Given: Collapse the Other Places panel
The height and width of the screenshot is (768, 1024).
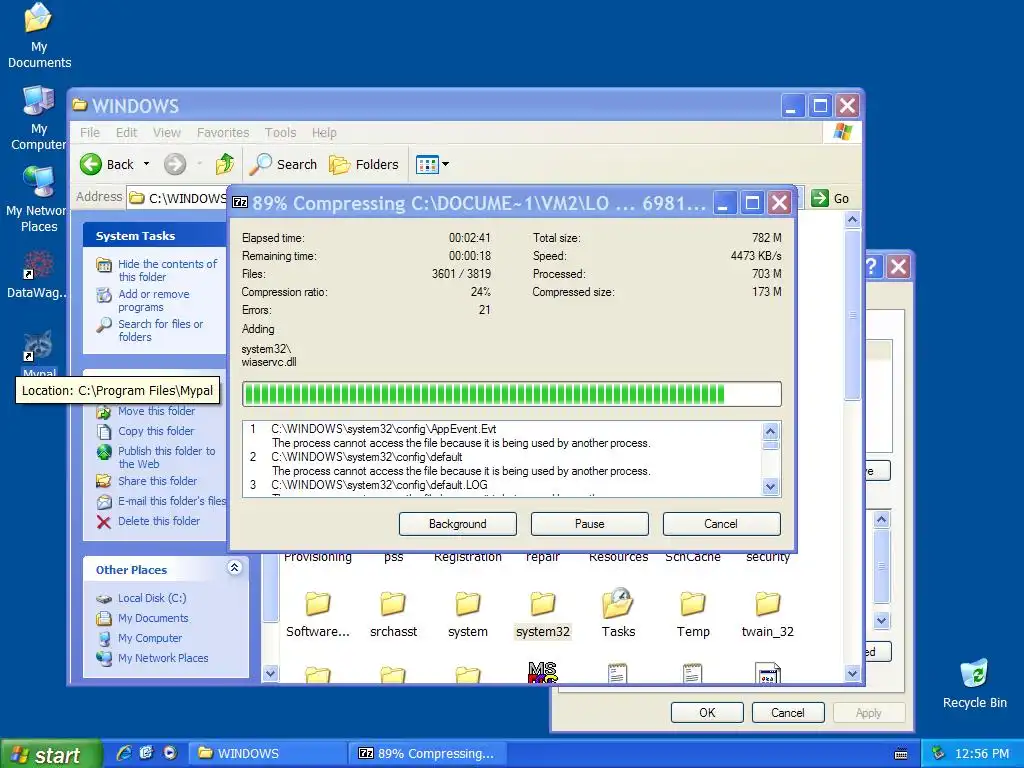Looking at the screenshot, I should coord(234,568).
